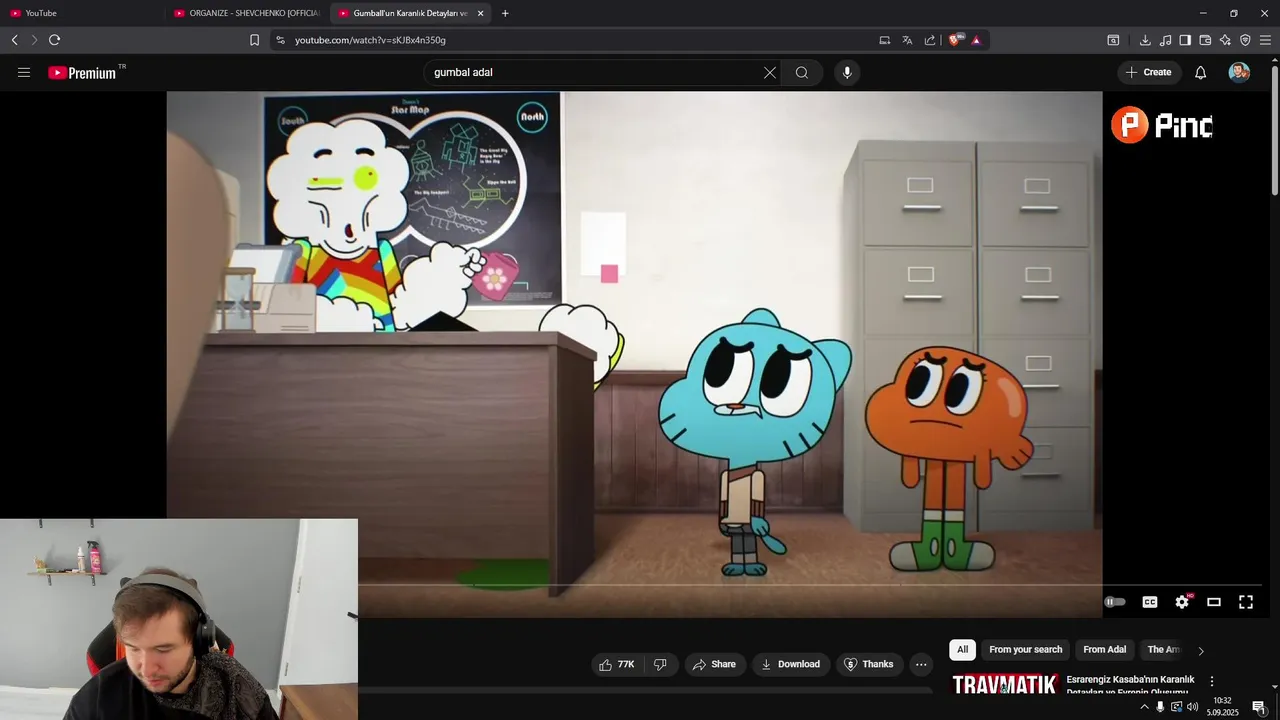View site information for youtube.com
Screen dimensions: 1280x720
pos(280,40)
